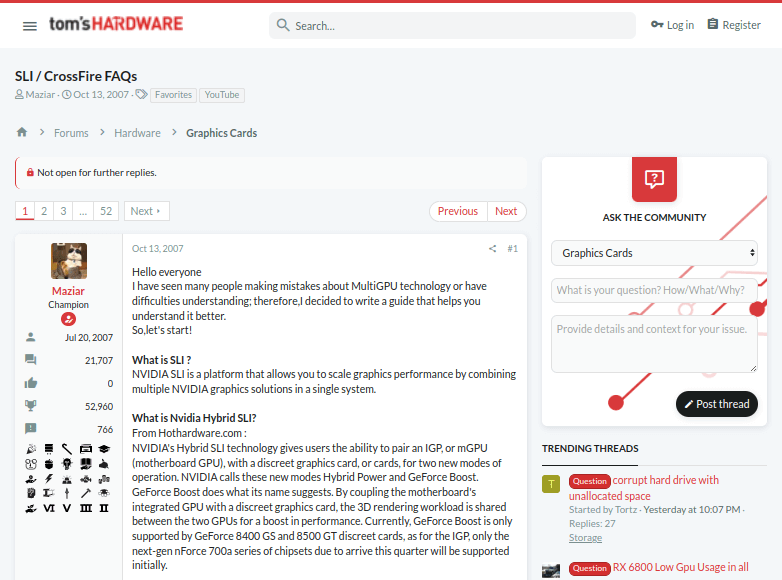Open the Graphics Cards breadcrumb
This screenshot has height=580, width=782.
221,133
